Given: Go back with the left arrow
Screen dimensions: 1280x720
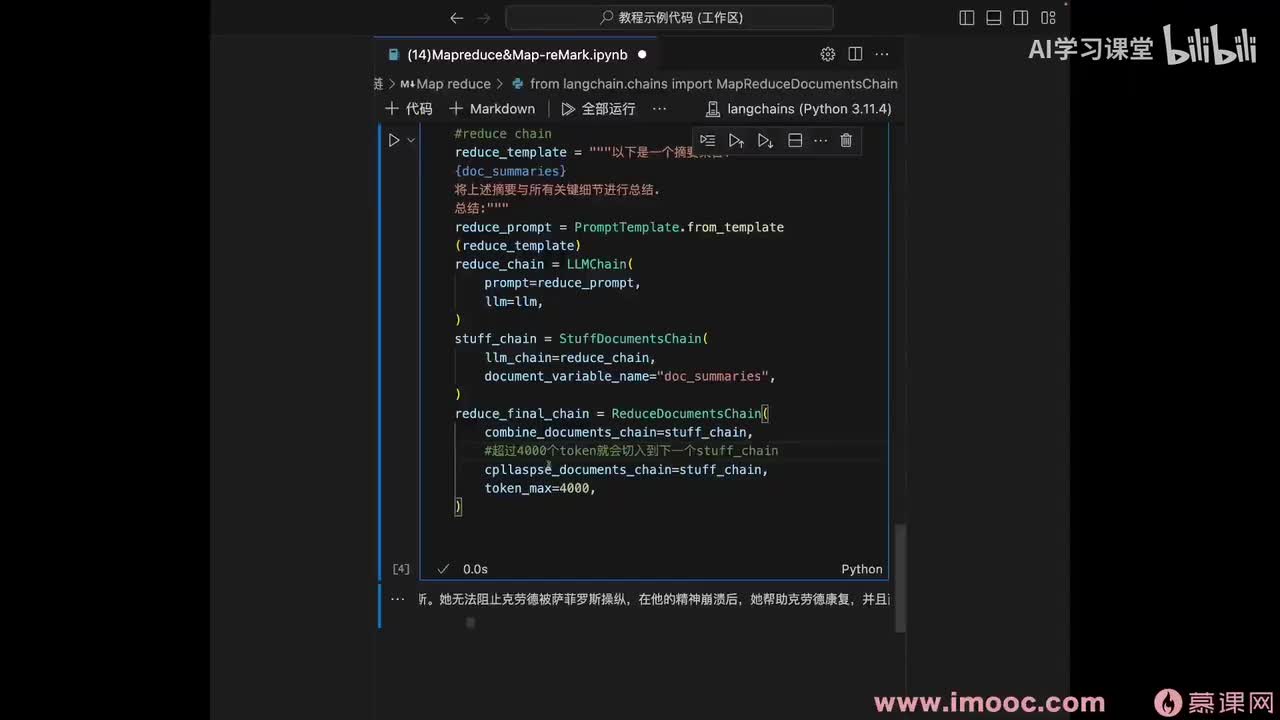Looking at the screenshot, I should tap(457, 18).
